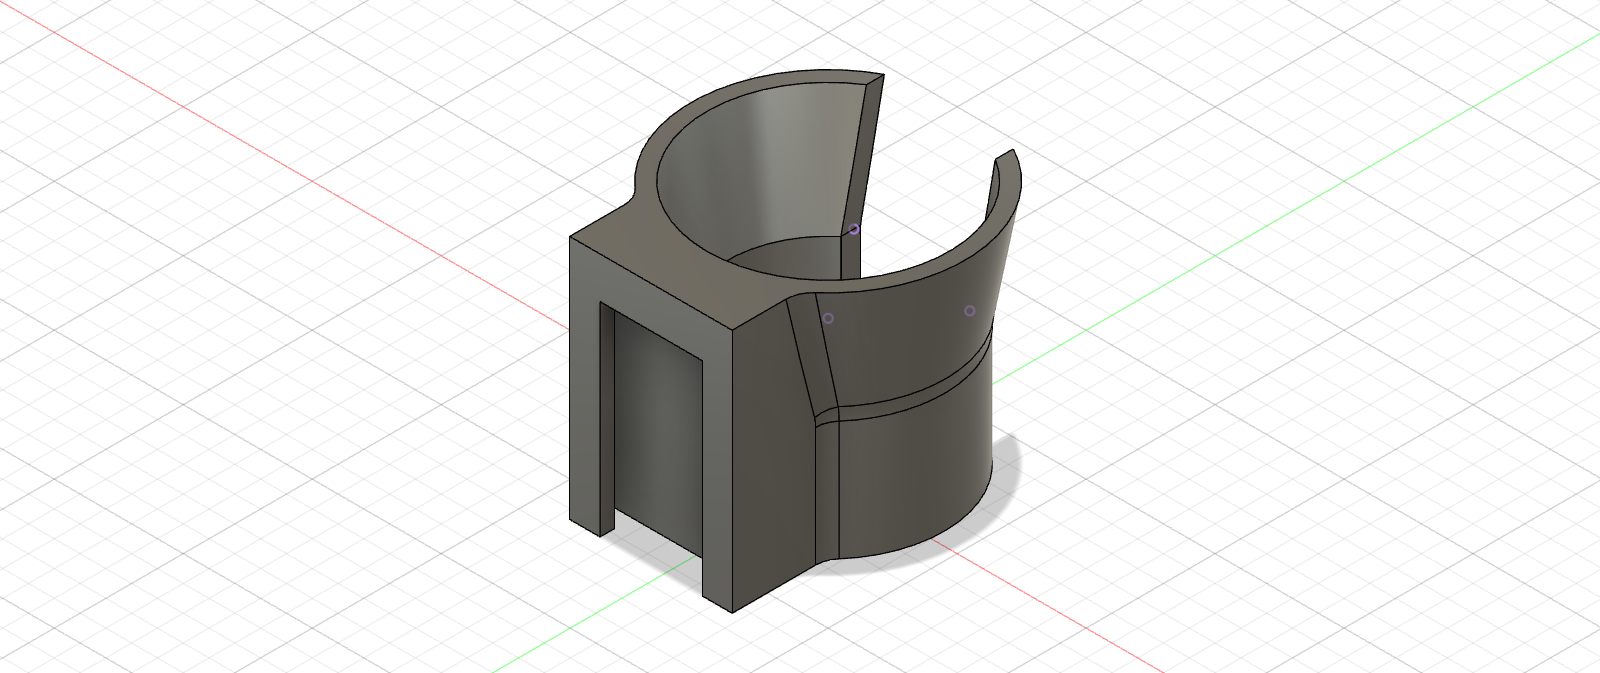Image resolution: width=1600 pixels, height=673 pixels.
Task: Select the purple sketch point on the inner vertical edge
Action: (854, 230)
